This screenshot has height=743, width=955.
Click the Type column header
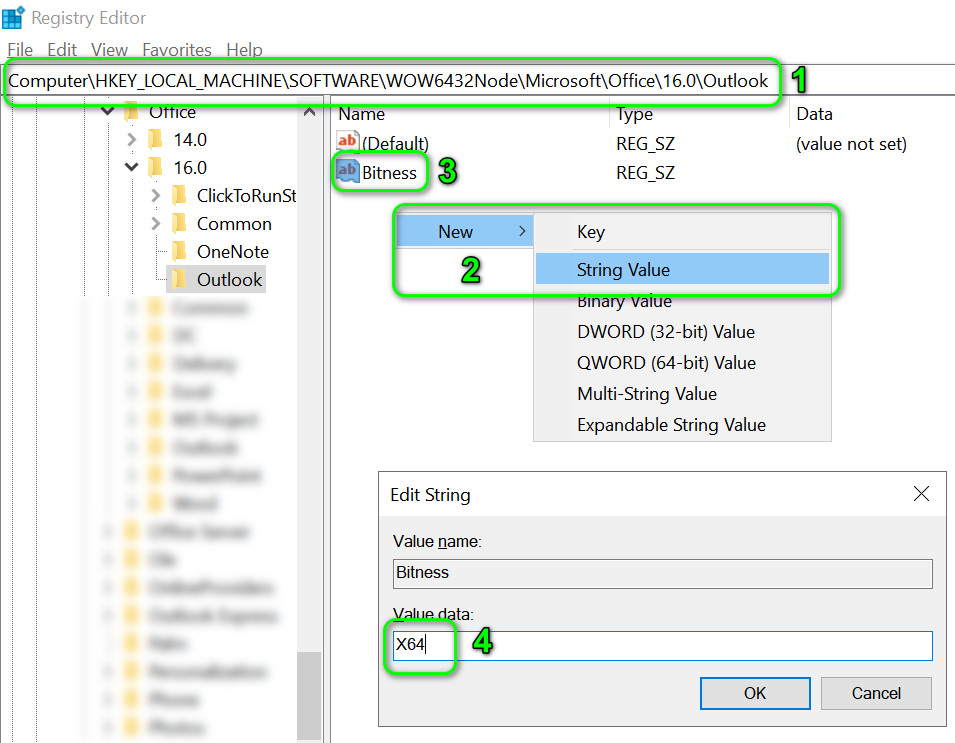[634, 114]
